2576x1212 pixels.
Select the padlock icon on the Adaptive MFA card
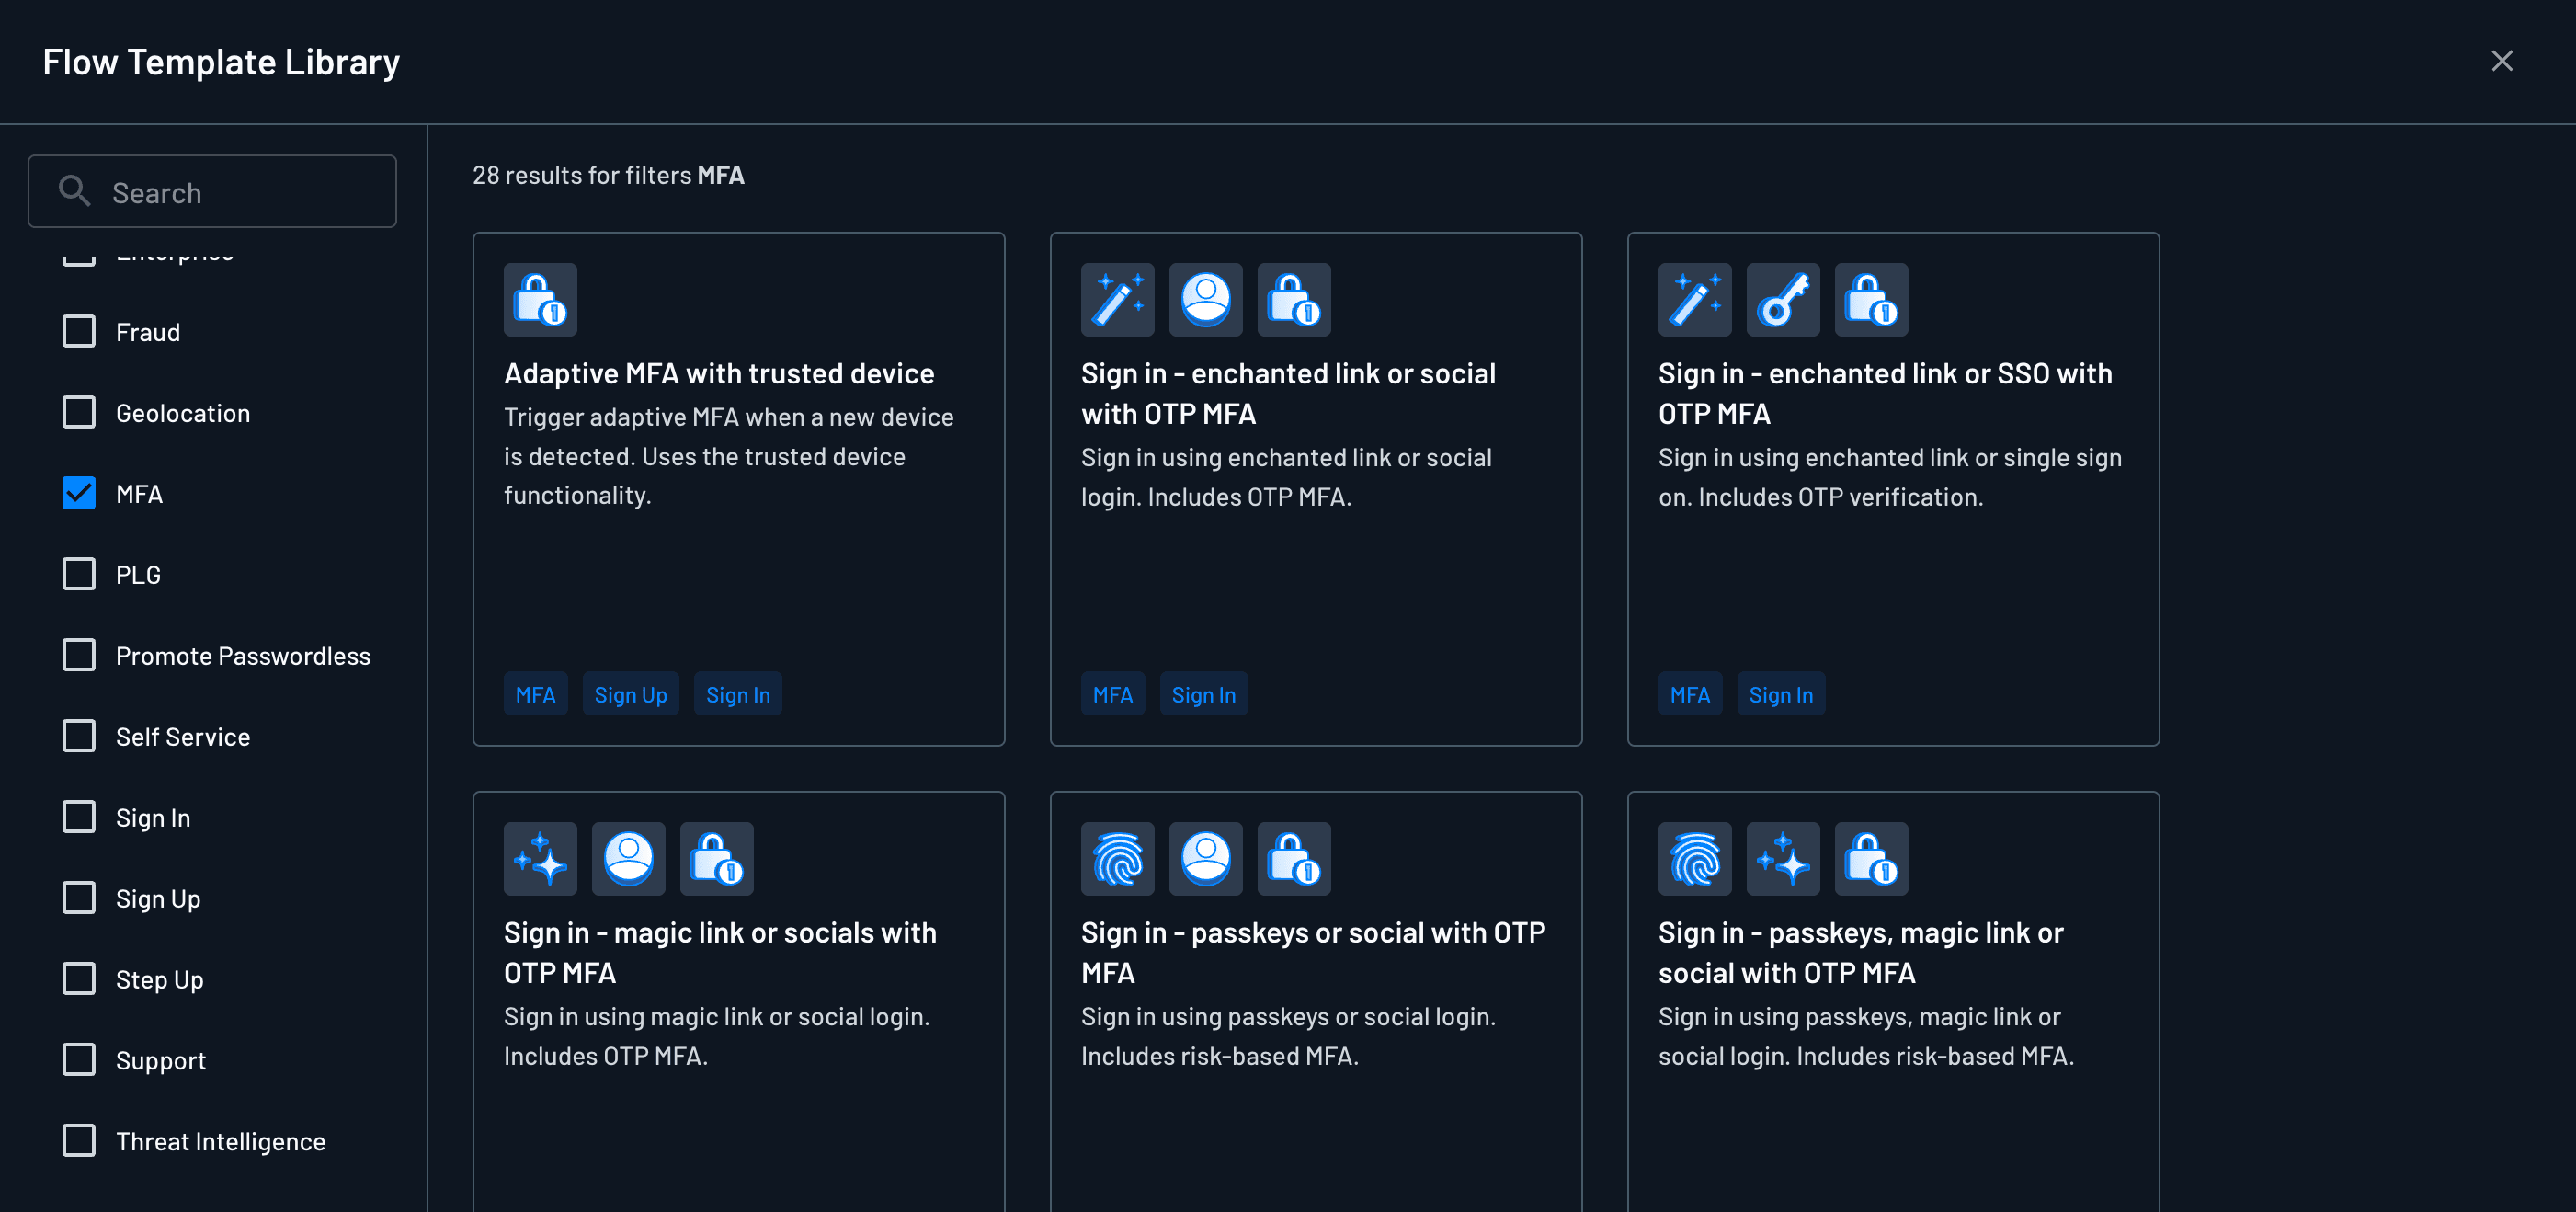coord(539,299)
